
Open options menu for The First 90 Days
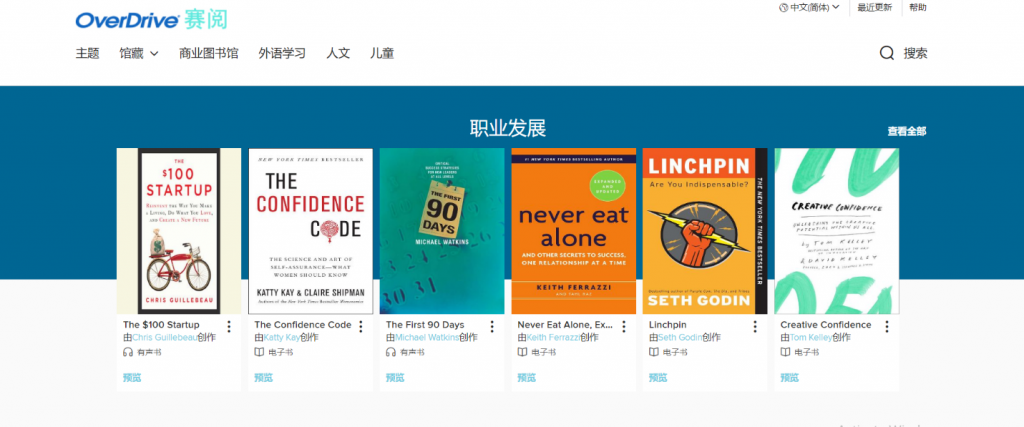492,326
